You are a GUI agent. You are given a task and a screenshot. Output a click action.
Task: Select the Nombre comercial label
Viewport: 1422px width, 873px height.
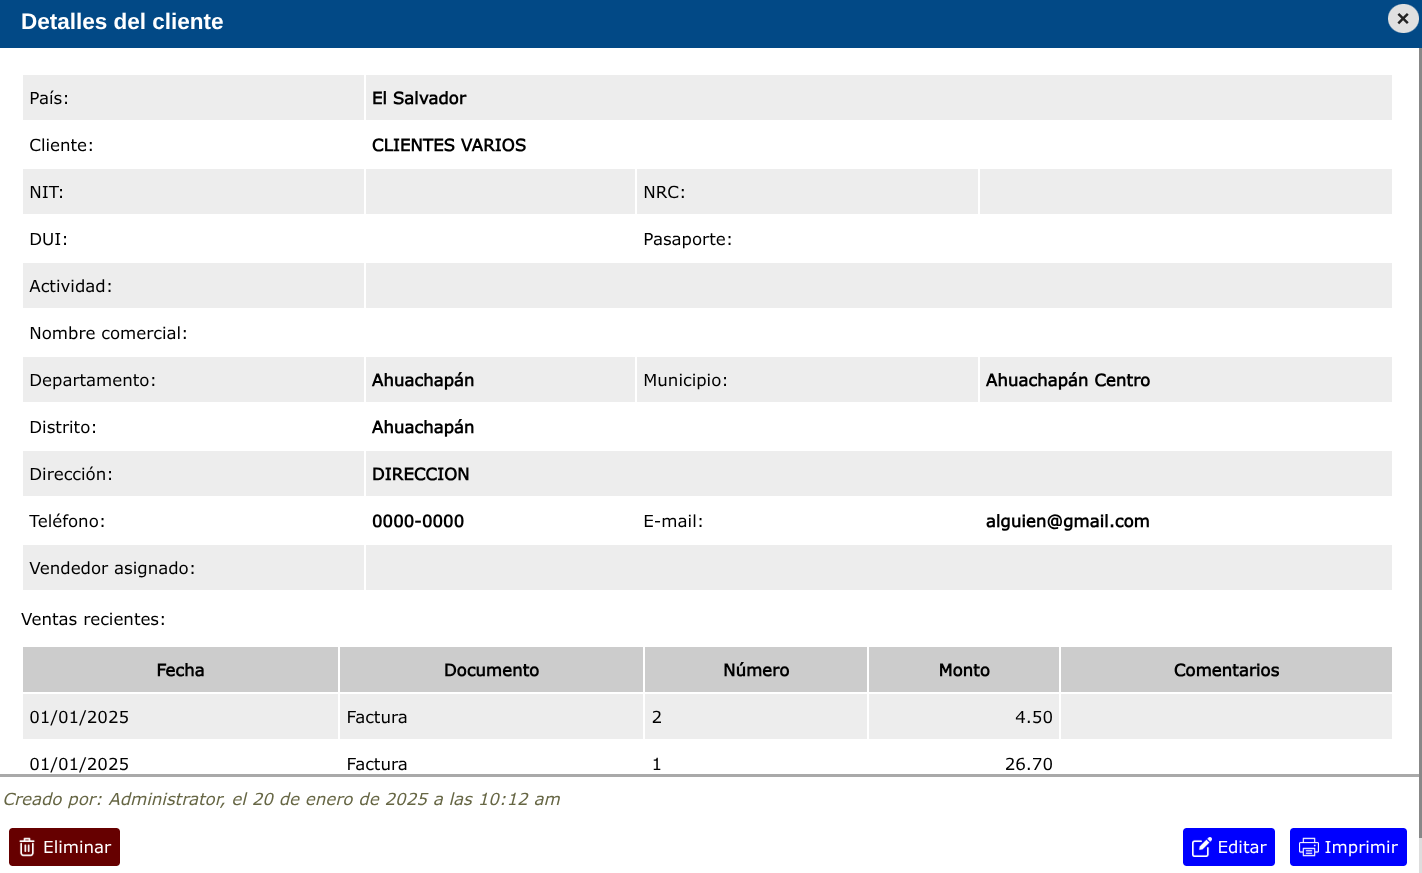[108, 333]
